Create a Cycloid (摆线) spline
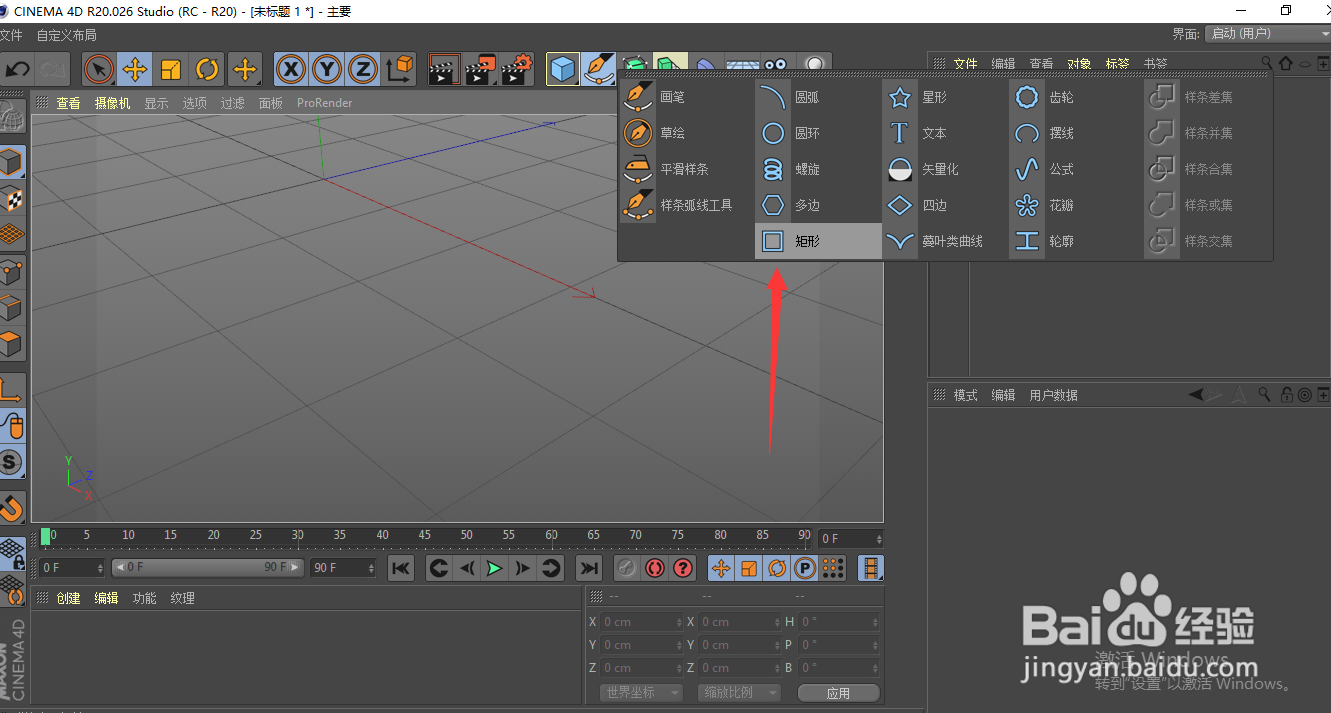The height and width of the screenshot is (713, 1331). (x=1075, y=133)
